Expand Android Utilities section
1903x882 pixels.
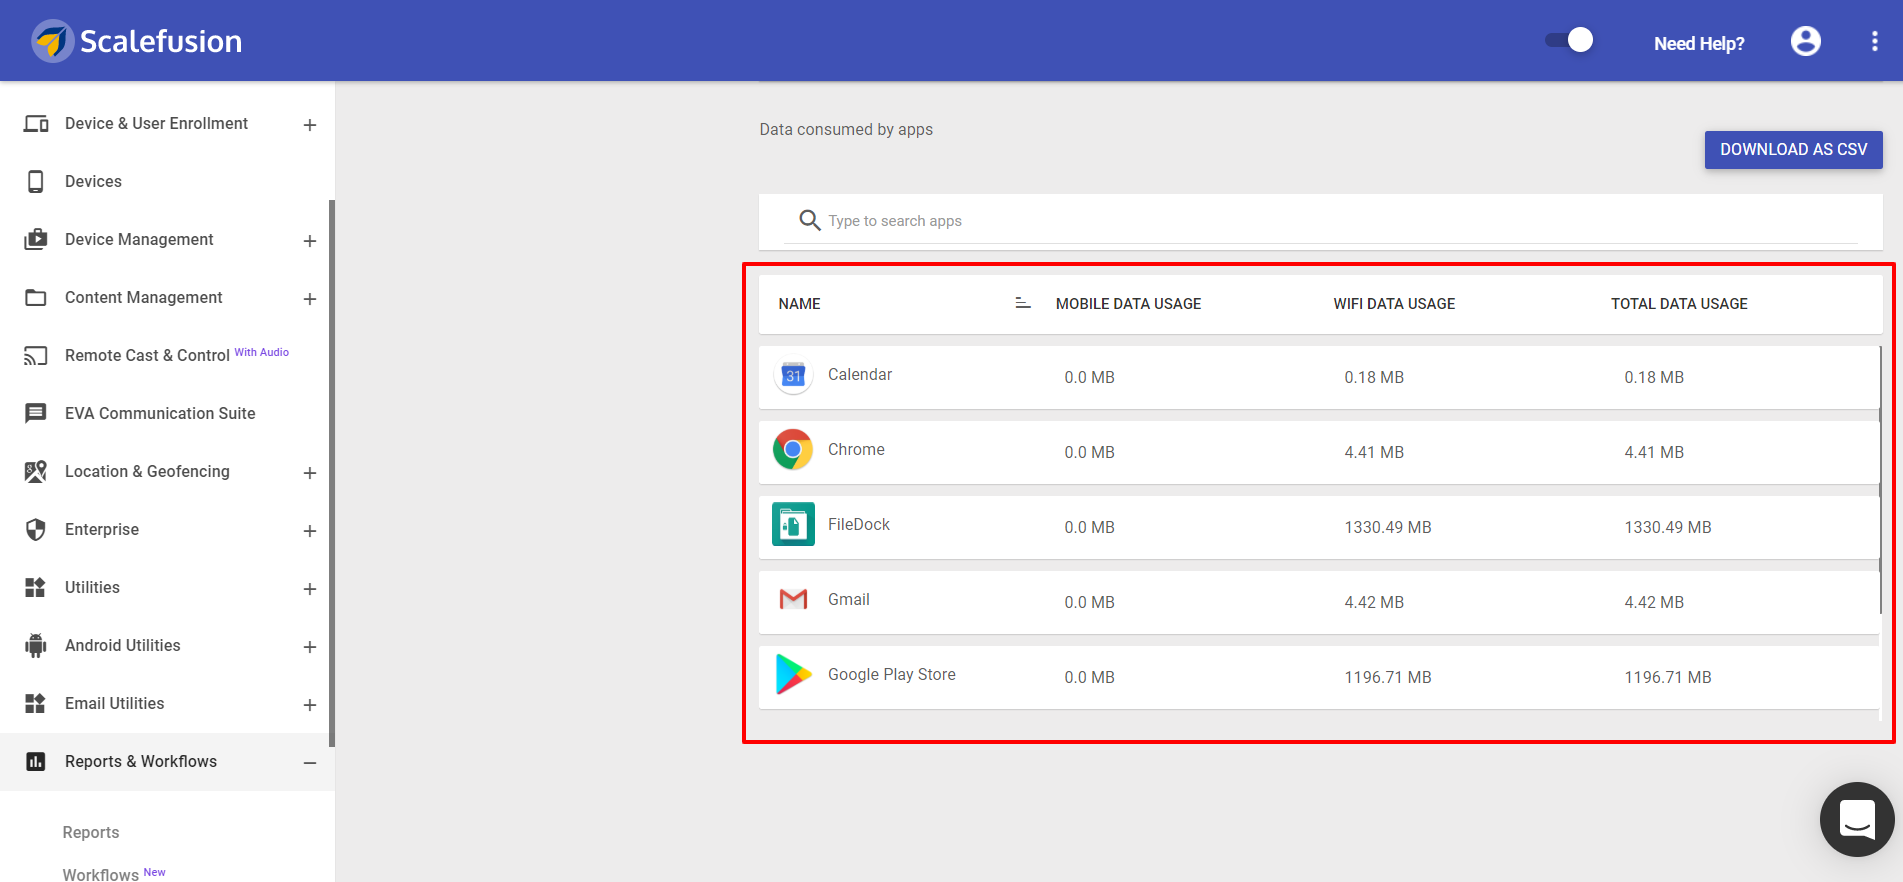coord(310,647)
